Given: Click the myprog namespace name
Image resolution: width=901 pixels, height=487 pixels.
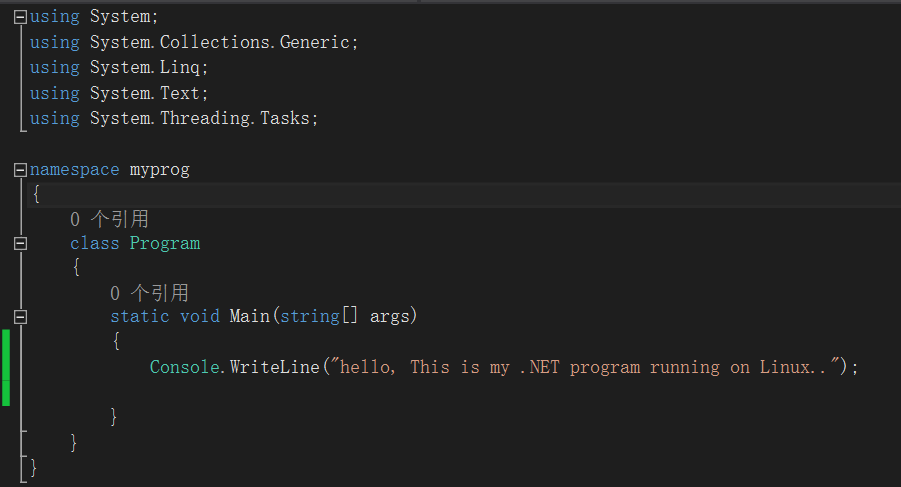Looking at the screenshot, I should point(160,170).
